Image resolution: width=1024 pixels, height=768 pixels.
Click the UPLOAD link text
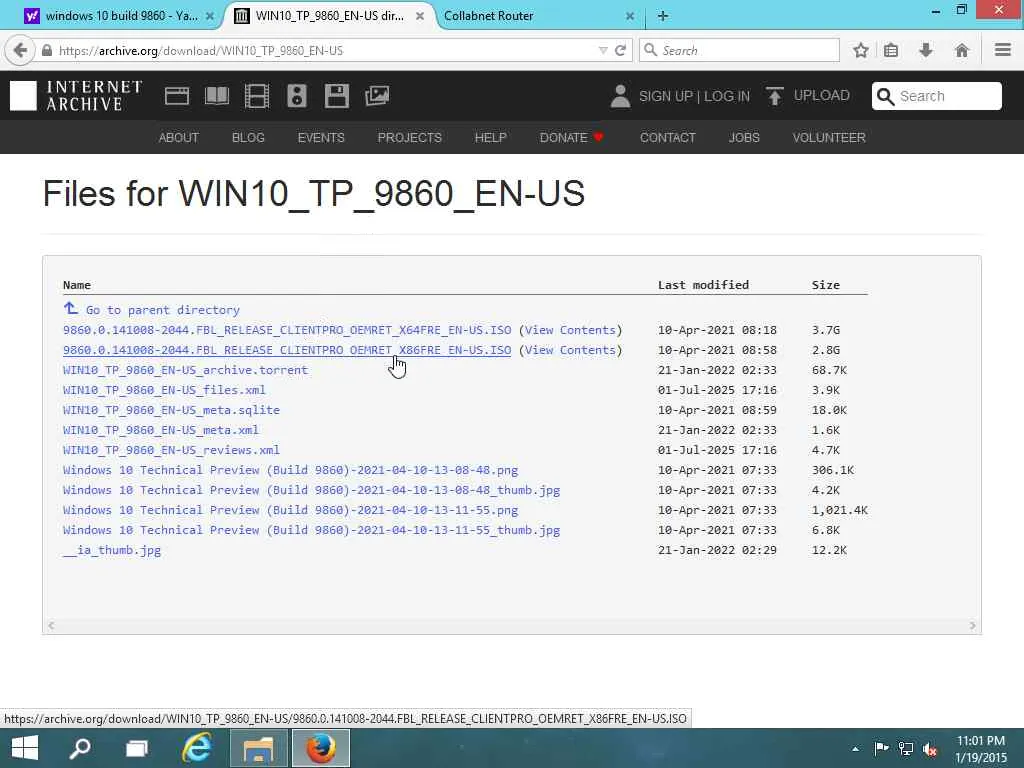pyautogui.click(x=822, y=95)
